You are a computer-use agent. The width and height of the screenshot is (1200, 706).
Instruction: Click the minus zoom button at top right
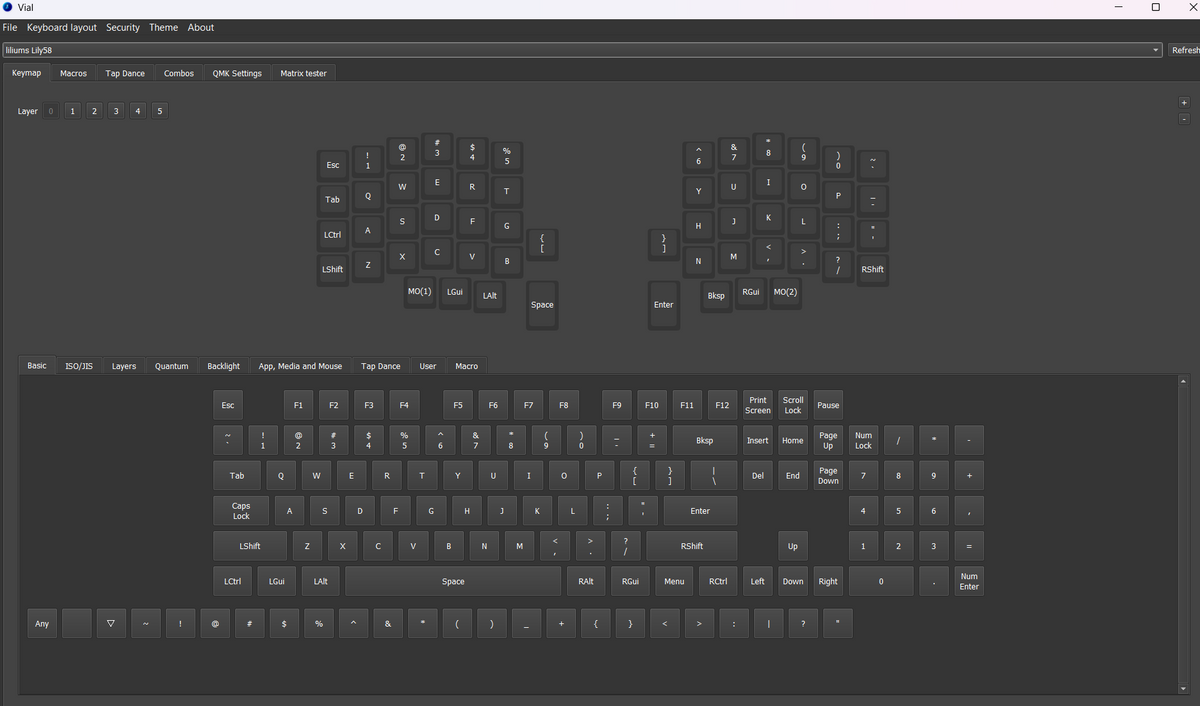coord(1185,118)
